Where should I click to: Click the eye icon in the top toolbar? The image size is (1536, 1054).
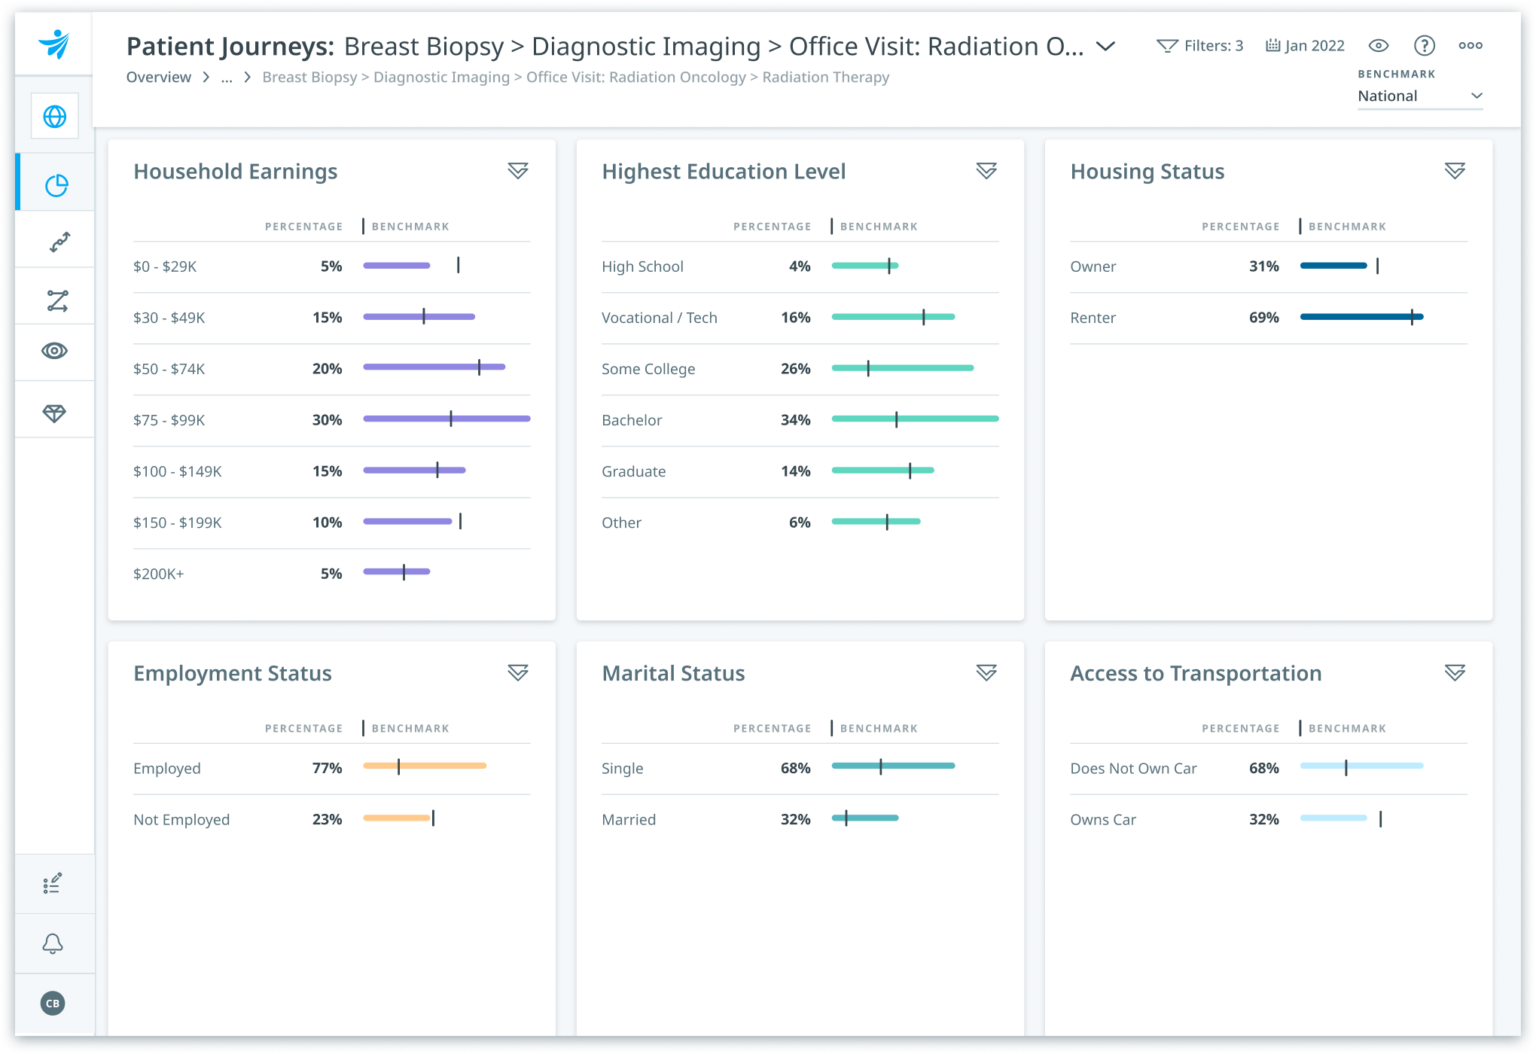pyautogui.click(x=1379, y=45)
